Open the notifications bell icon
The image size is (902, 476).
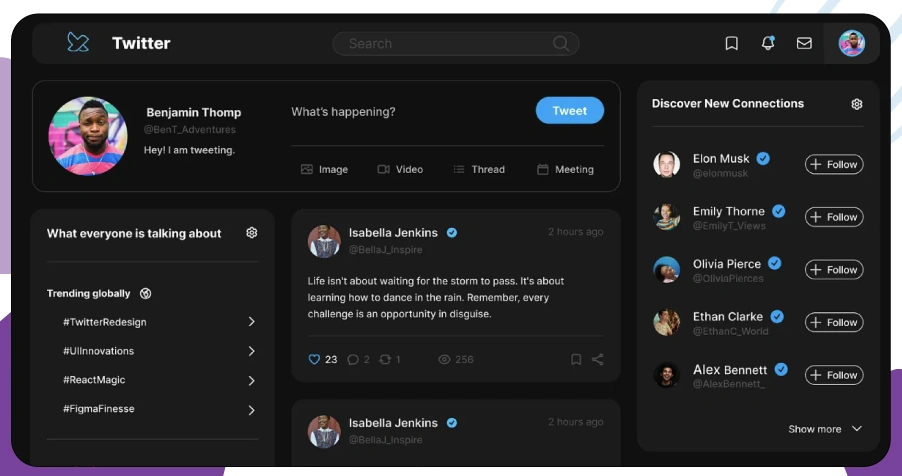pyautogui.click(x=768, y=43)
